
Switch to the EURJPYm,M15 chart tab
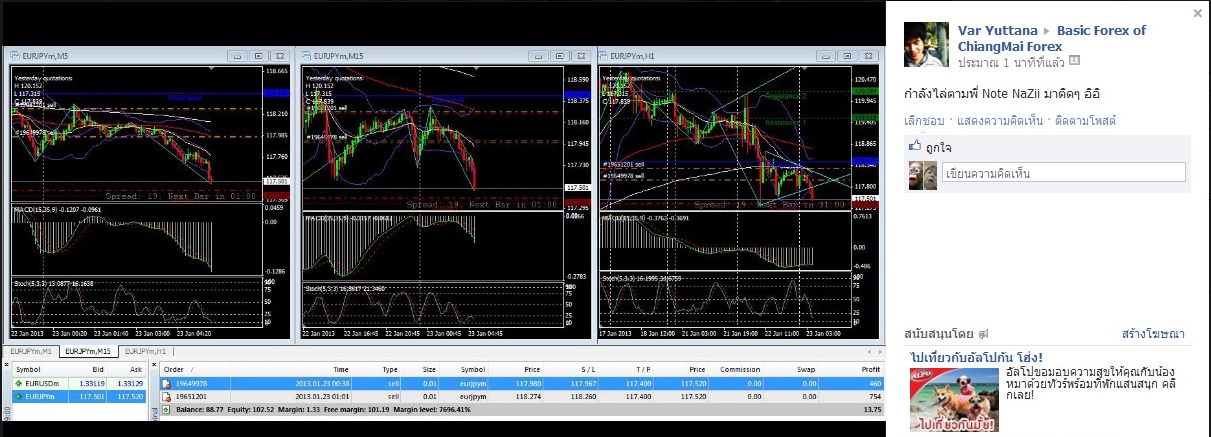(88, 352)
